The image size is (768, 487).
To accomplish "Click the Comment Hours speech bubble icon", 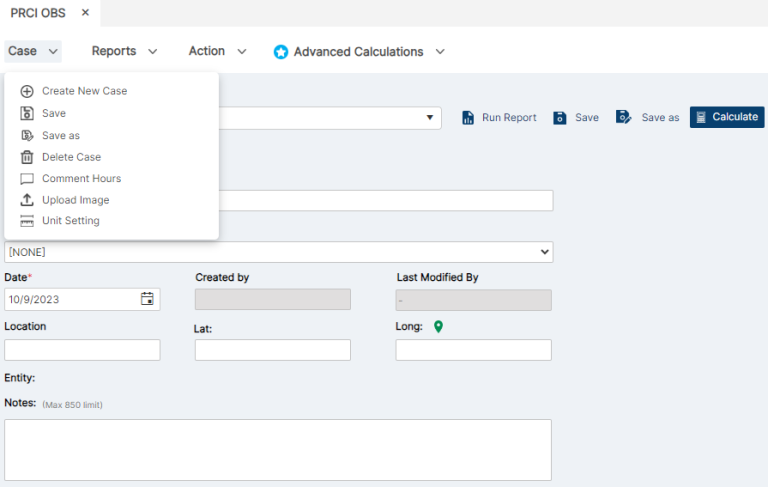I will 27,179.
